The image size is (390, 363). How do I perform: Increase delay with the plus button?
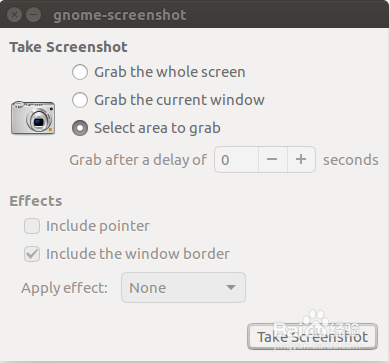pos(301,160)
